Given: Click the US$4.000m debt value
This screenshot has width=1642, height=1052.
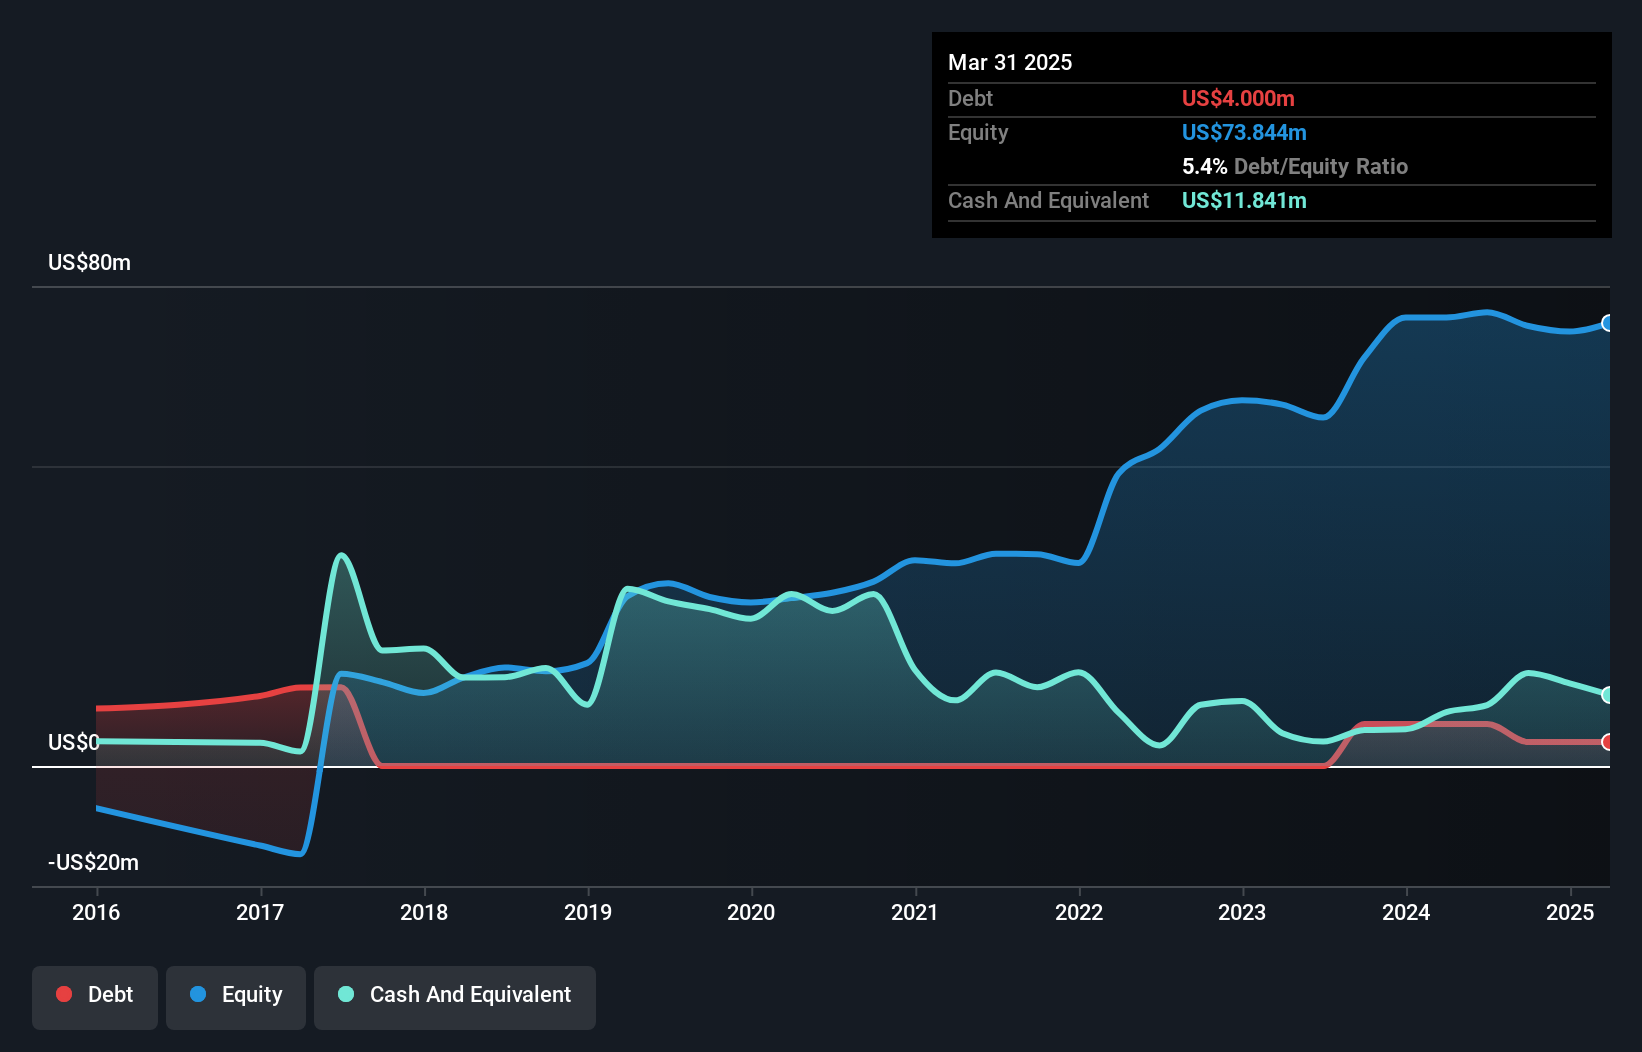Looking at the screenshot, I should 1238,99.
